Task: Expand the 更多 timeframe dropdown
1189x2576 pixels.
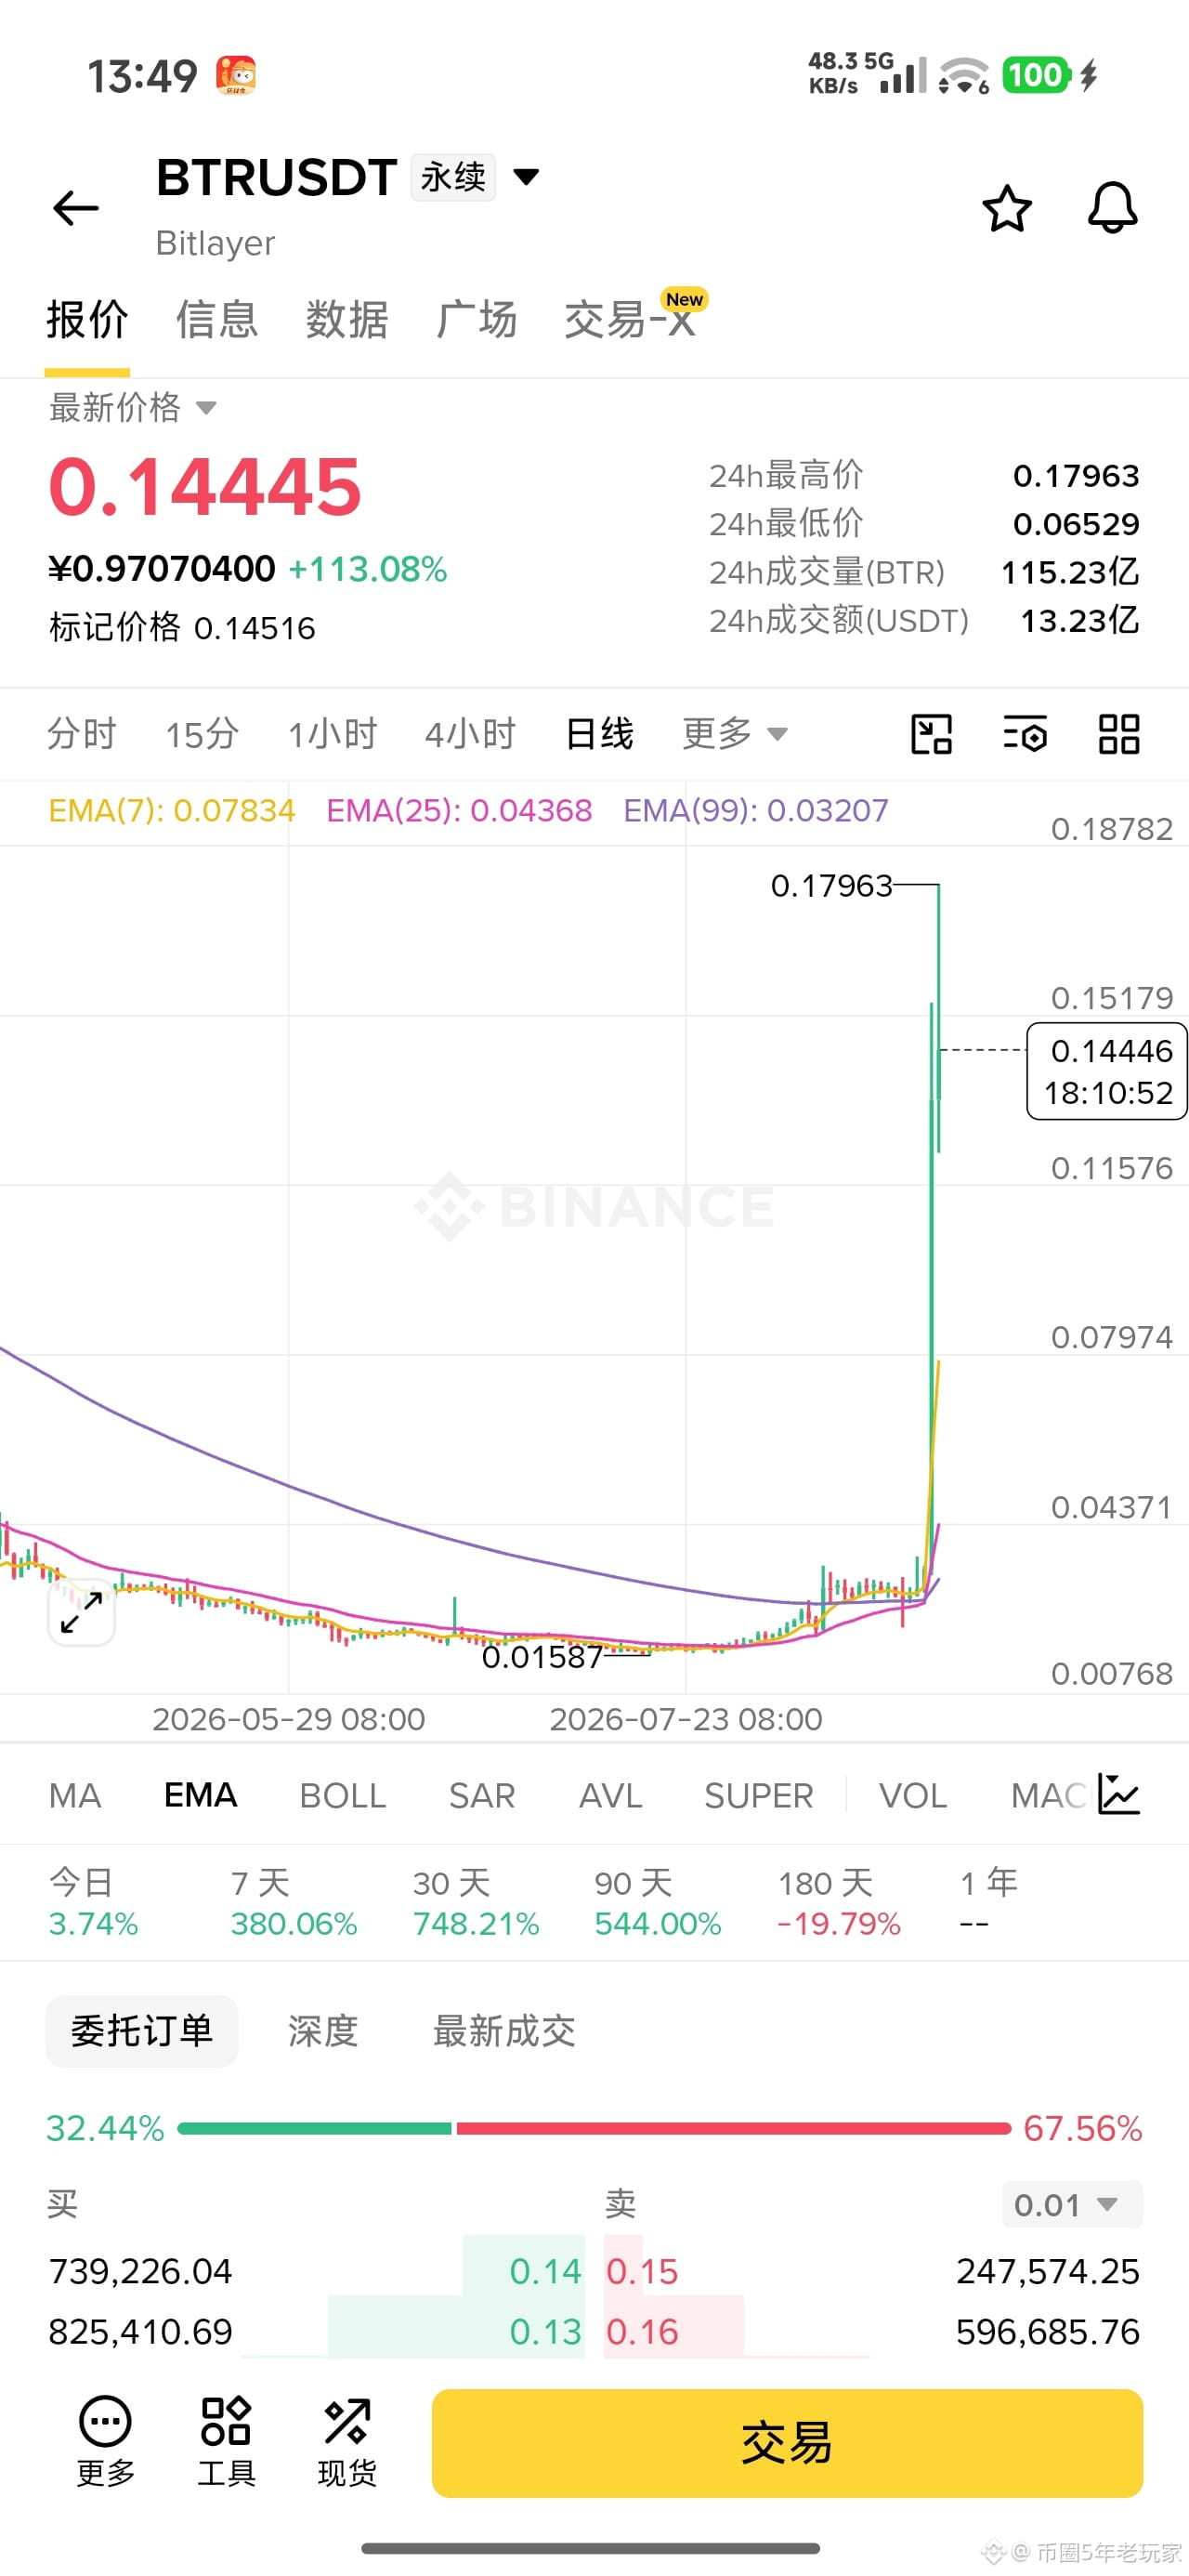Action: 734,734
